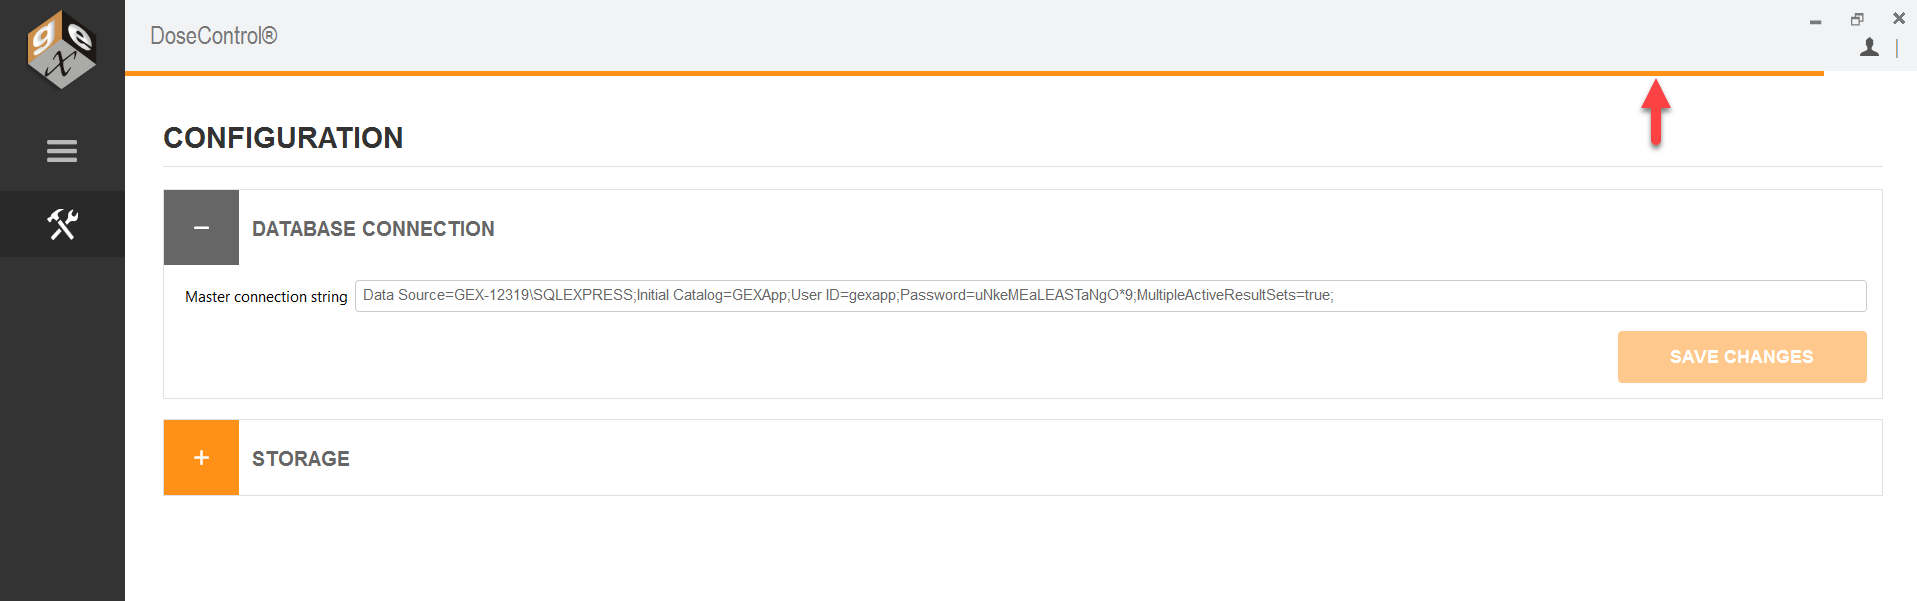Image resolution: width=1917 pixels, height=601 pixels.
Task: Open the hamburger navigation menu
Action: (x=62, y=151)
